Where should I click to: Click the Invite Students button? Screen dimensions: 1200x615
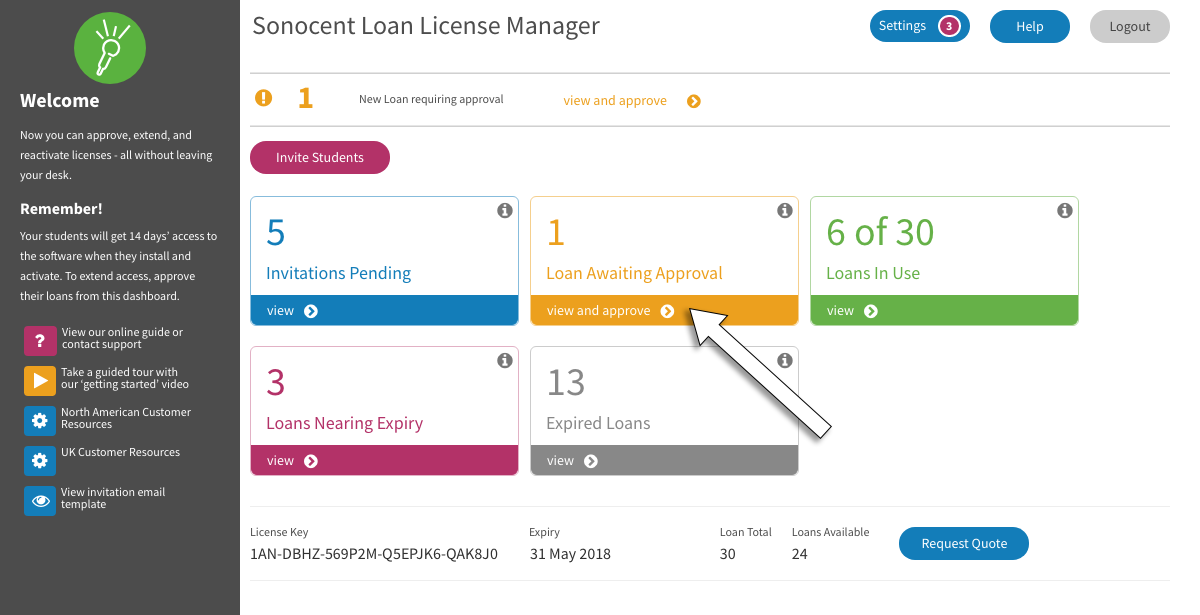[320, 157]
